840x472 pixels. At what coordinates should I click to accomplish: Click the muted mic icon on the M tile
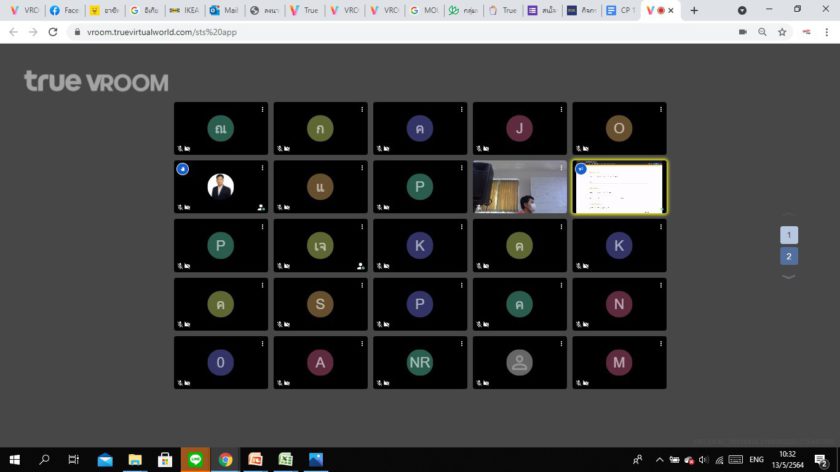point(580,382)
